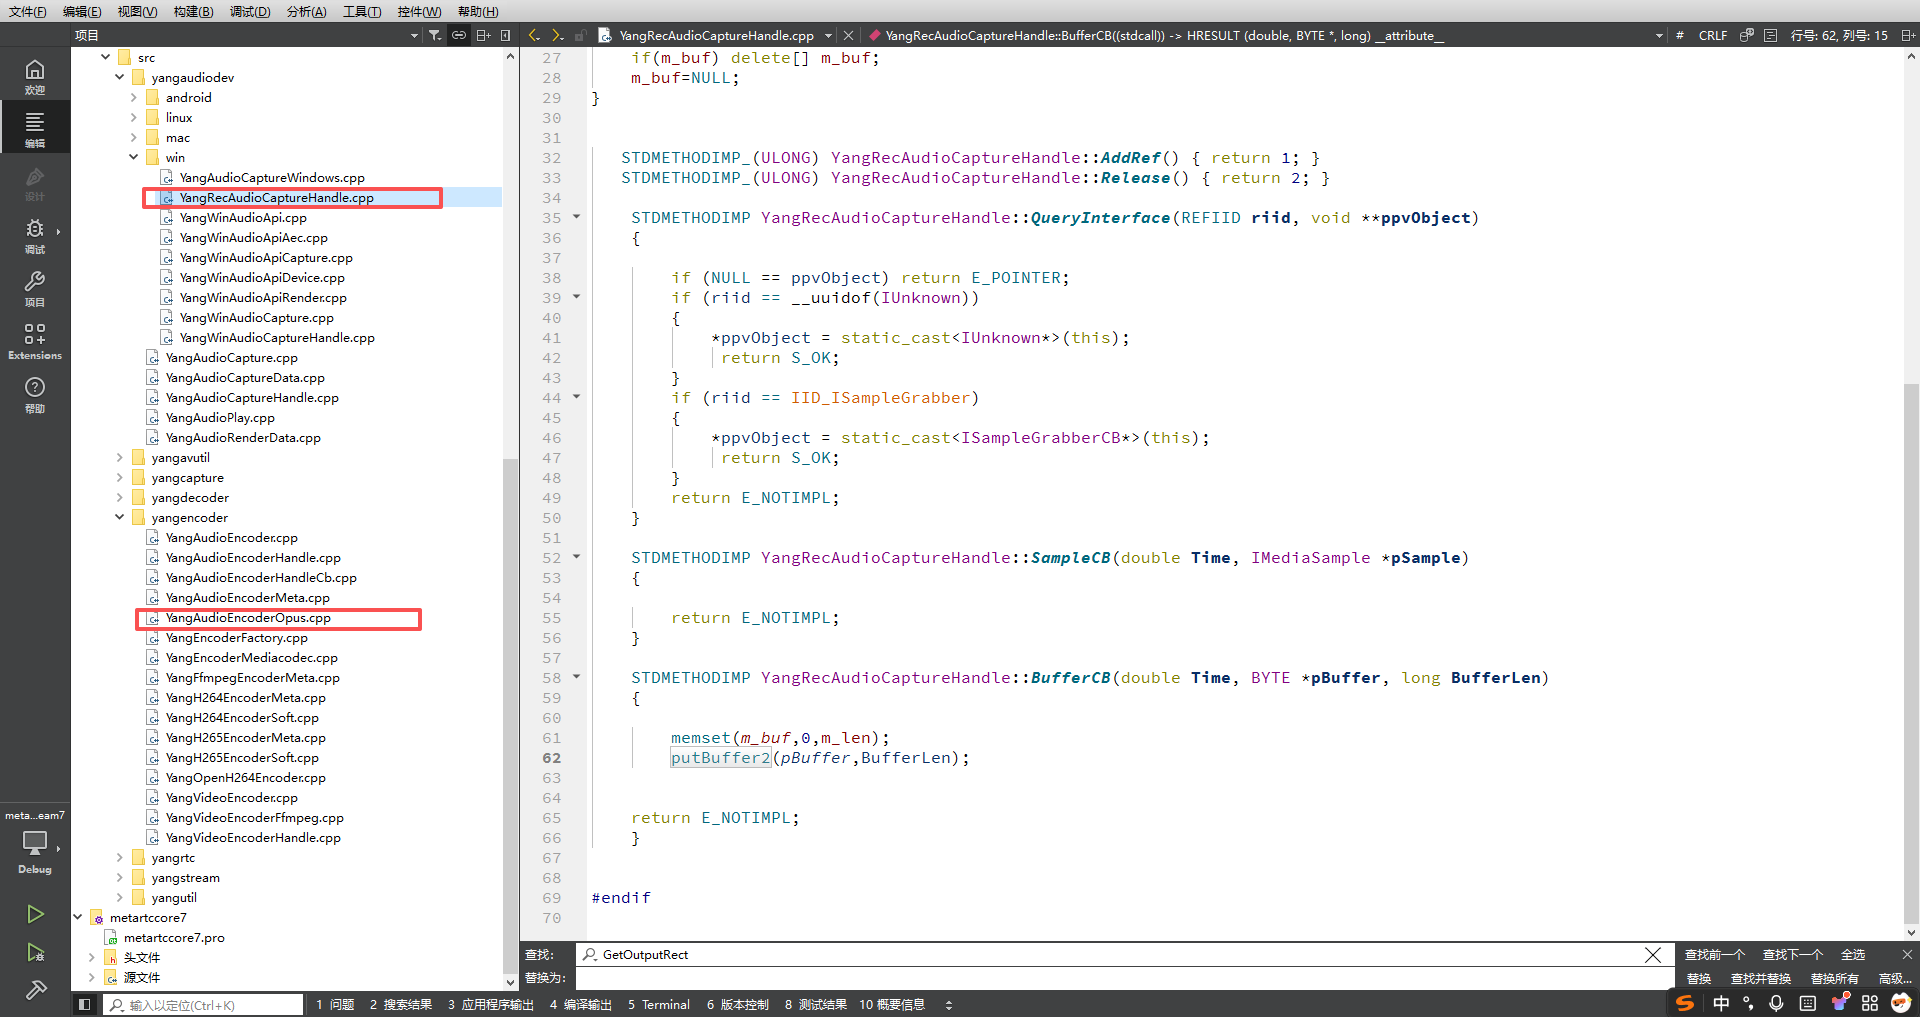Fold the BufferCB function at line 58
1920x1017 pixels.
click(x=576, y=677)
